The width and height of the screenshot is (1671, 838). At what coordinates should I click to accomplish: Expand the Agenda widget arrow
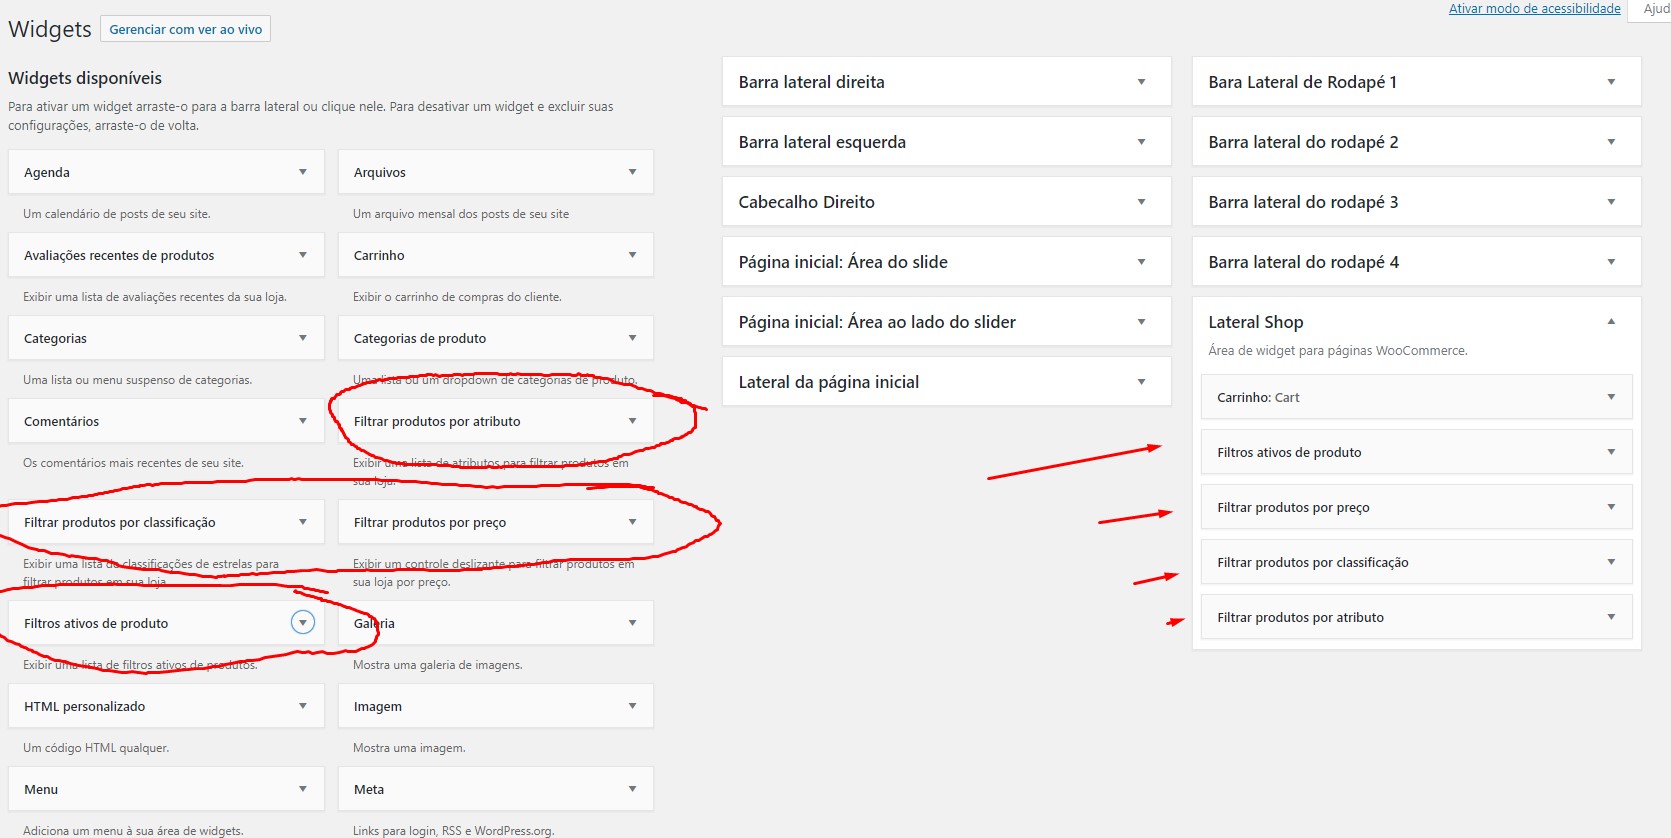(303, 172)
